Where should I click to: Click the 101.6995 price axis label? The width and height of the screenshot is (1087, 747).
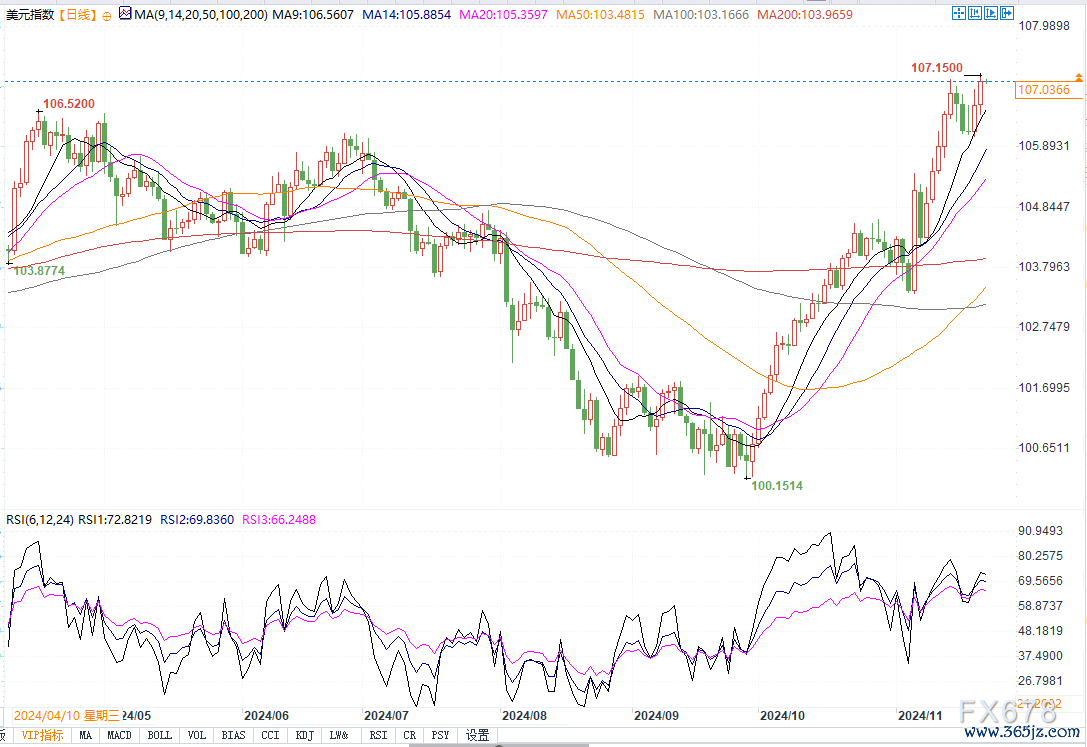(1044, 387)
